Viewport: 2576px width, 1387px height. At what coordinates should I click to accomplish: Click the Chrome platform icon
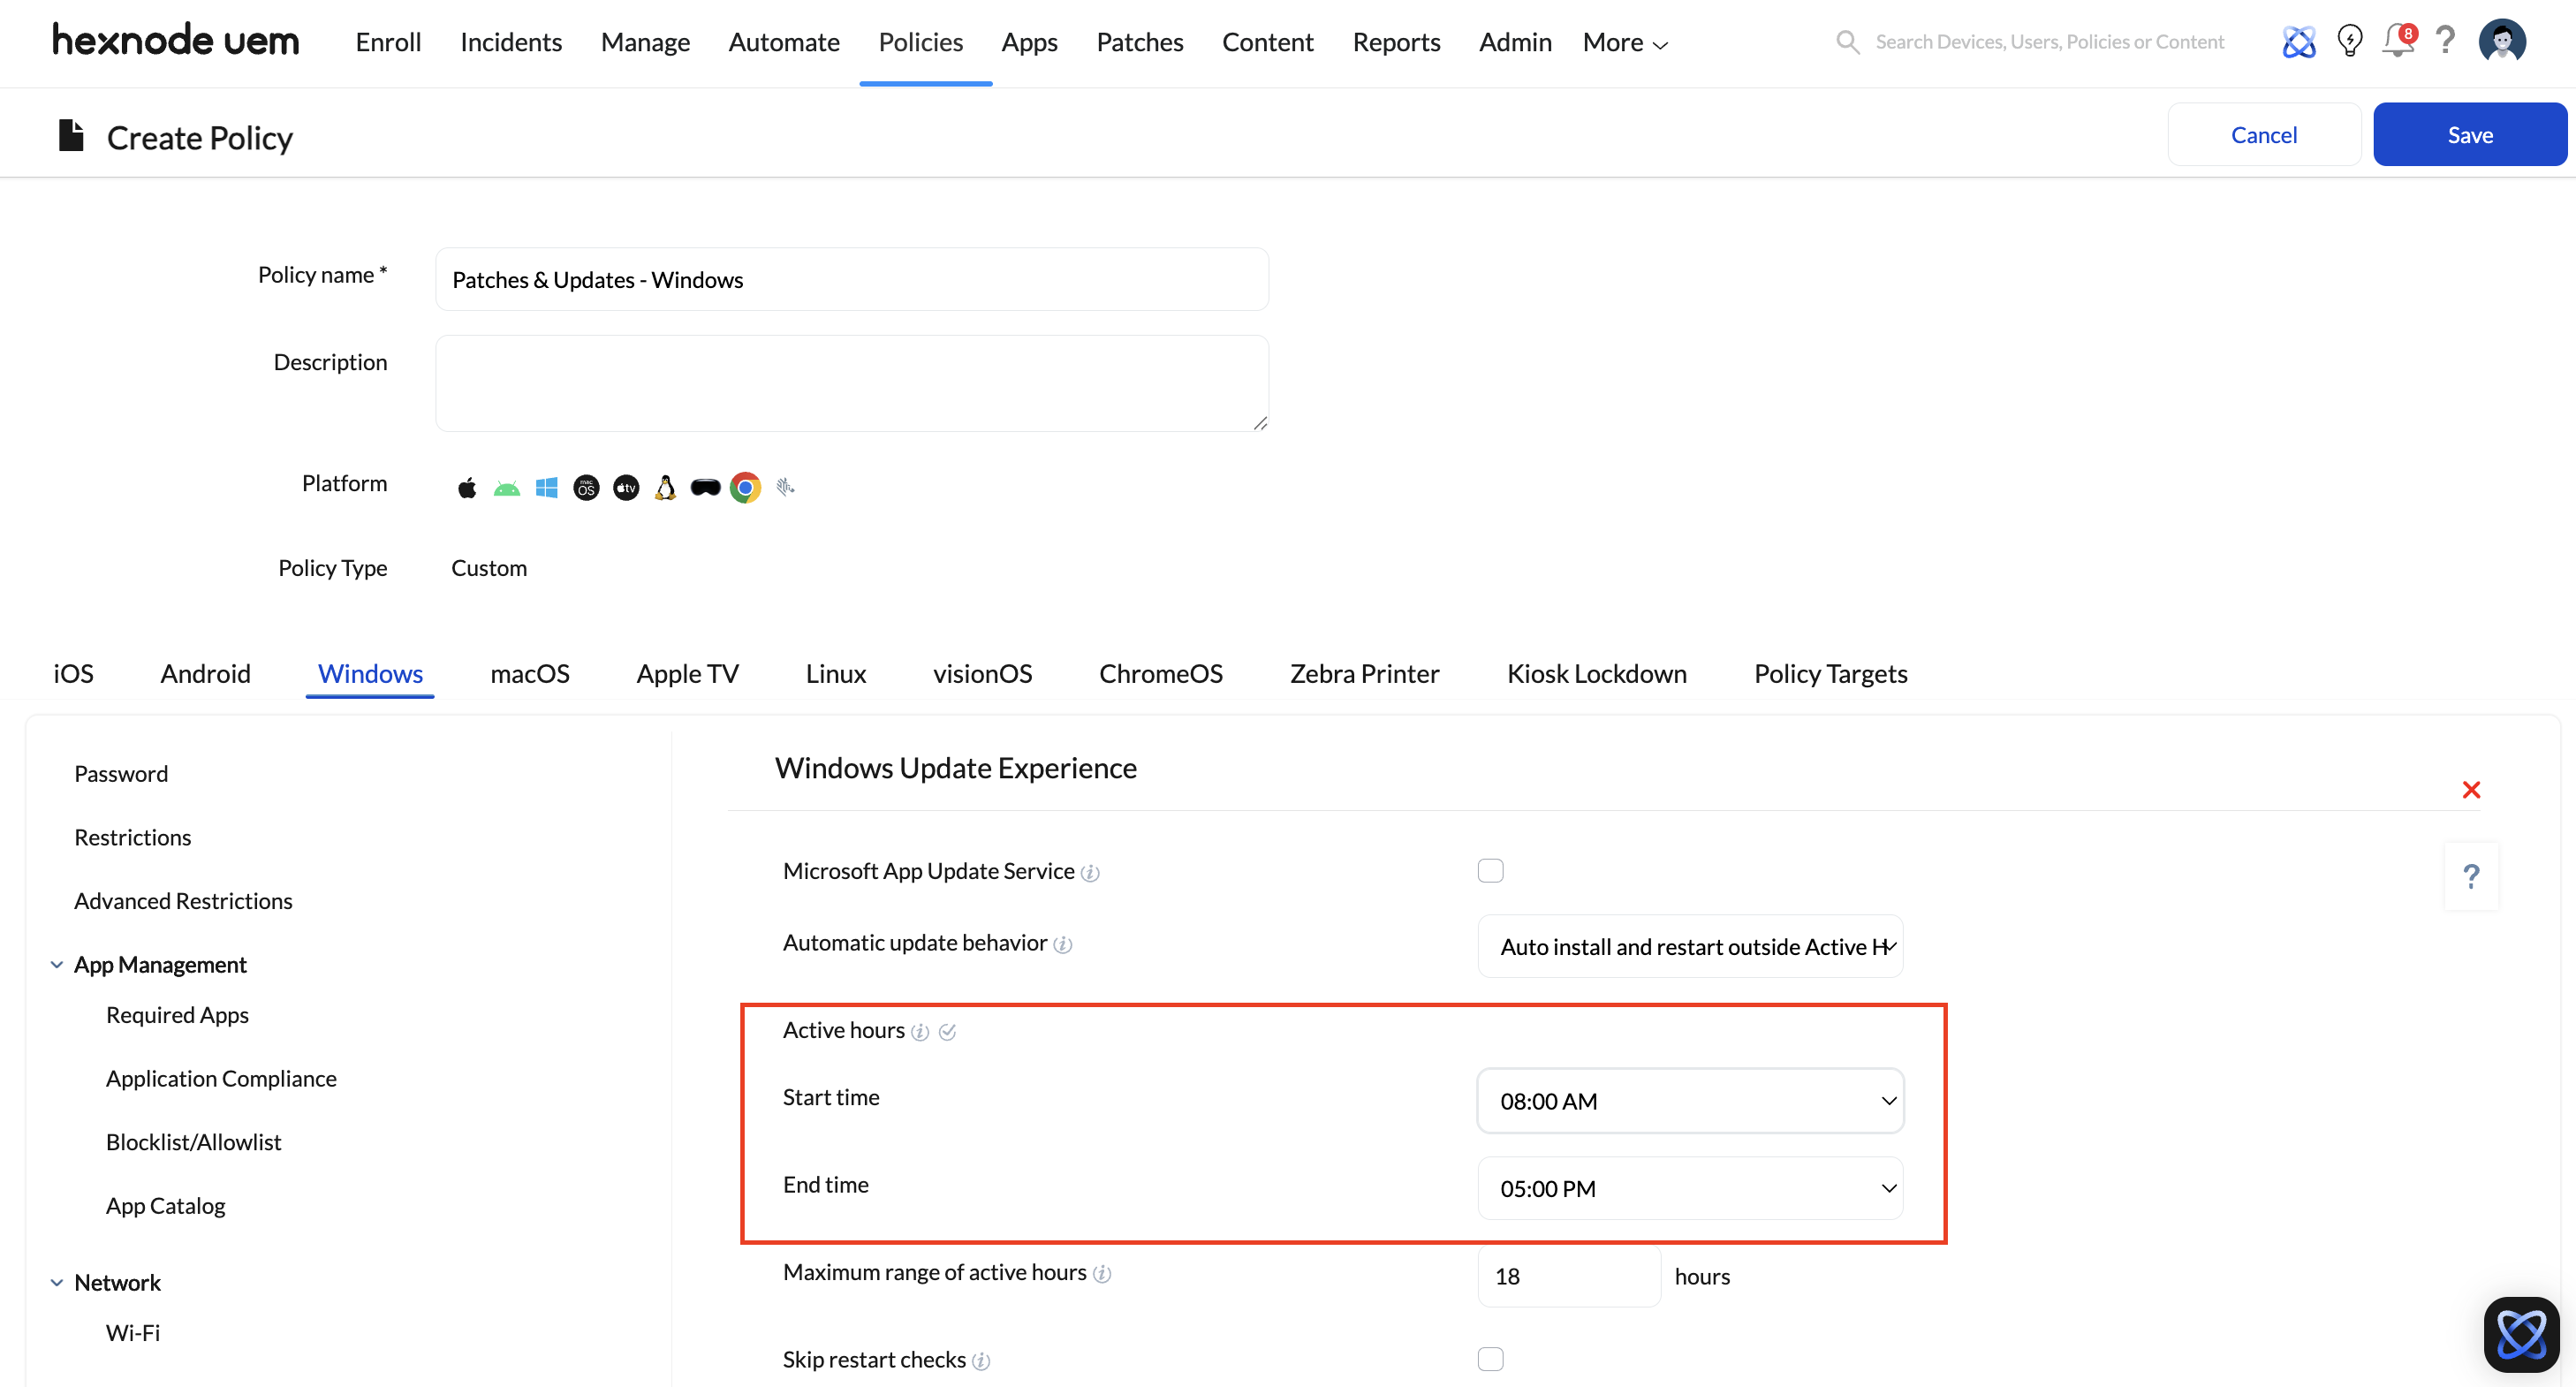point(745,487)
